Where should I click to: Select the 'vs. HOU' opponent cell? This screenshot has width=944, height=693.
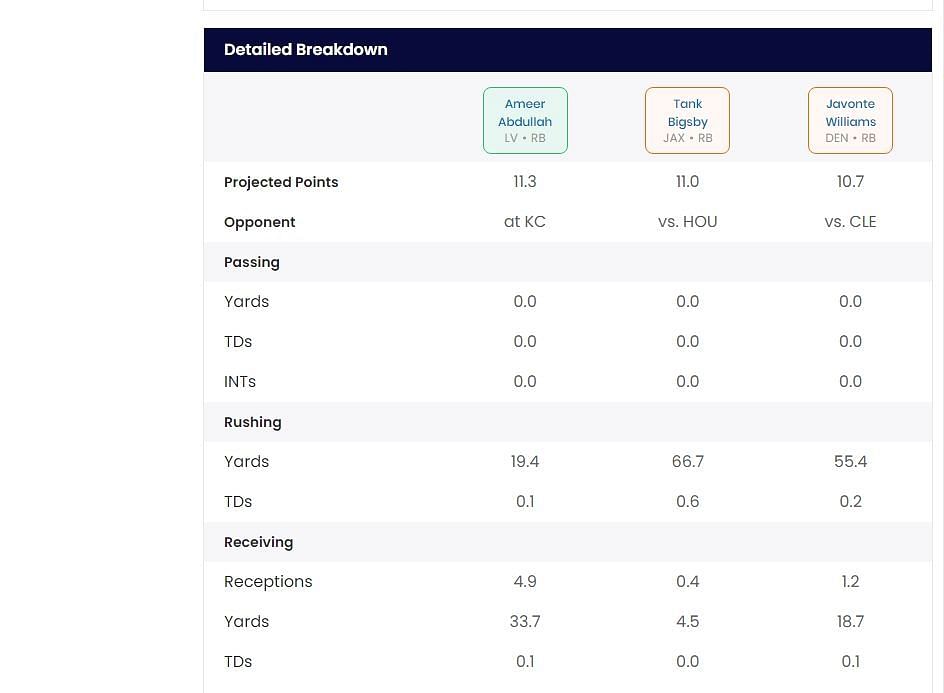(687, 222)
